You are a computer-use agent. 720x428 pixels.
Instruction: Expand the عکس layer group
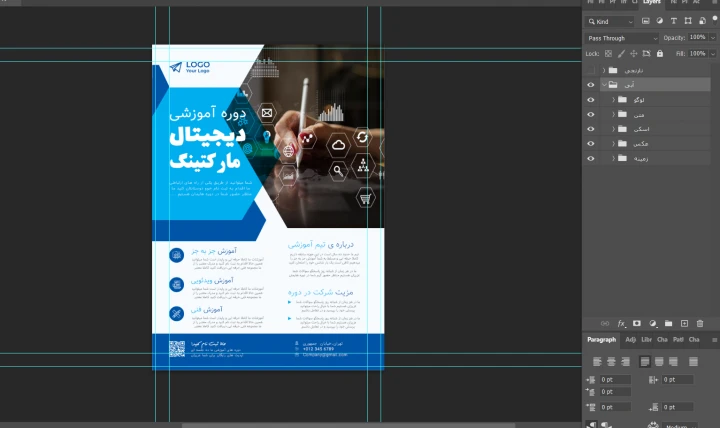(613, 144)
